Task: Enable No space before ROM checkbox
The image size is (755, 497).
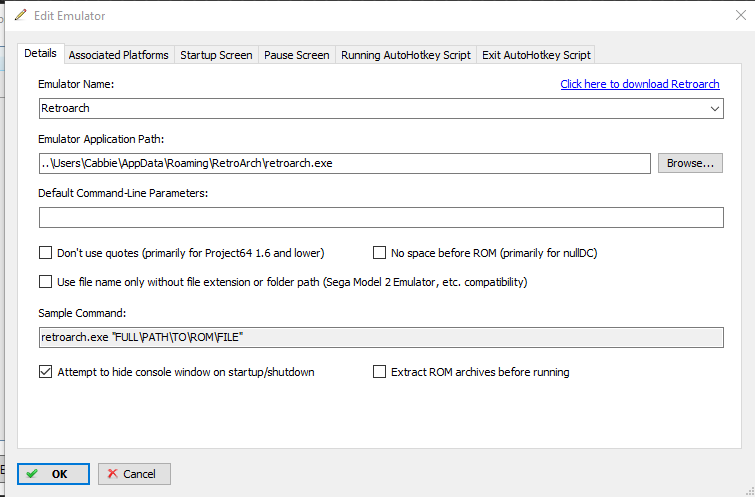Action: pyautogui.click(x=379, y=253)
